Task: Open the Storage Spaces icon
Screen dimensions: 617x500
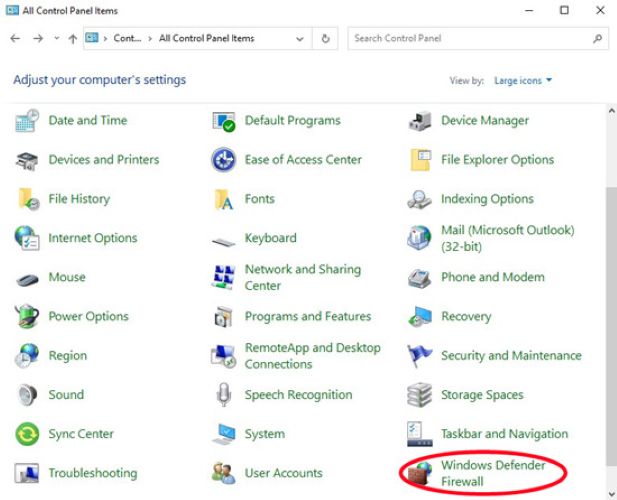Action: [x=419, y=395]
